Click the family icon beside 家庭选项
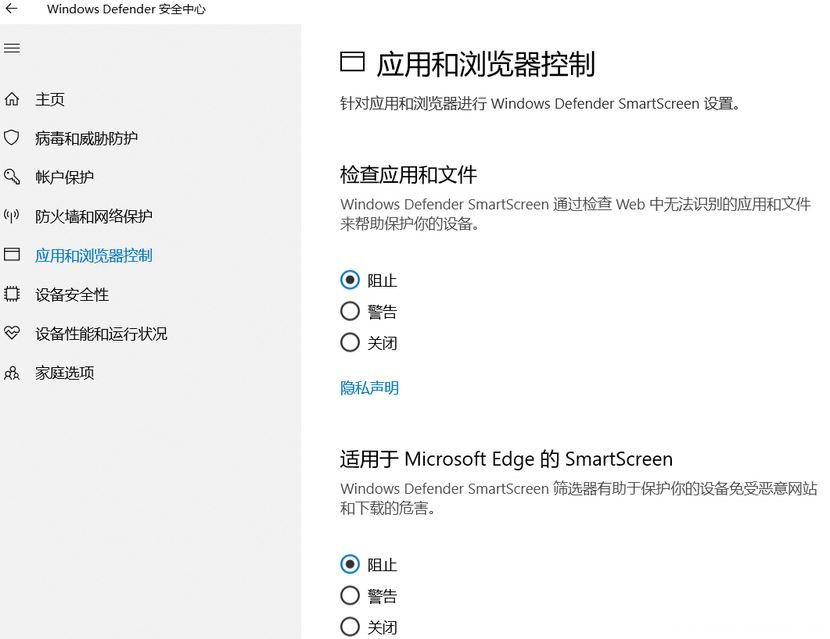This screenshot has height=639, width=830. [12, 373]
